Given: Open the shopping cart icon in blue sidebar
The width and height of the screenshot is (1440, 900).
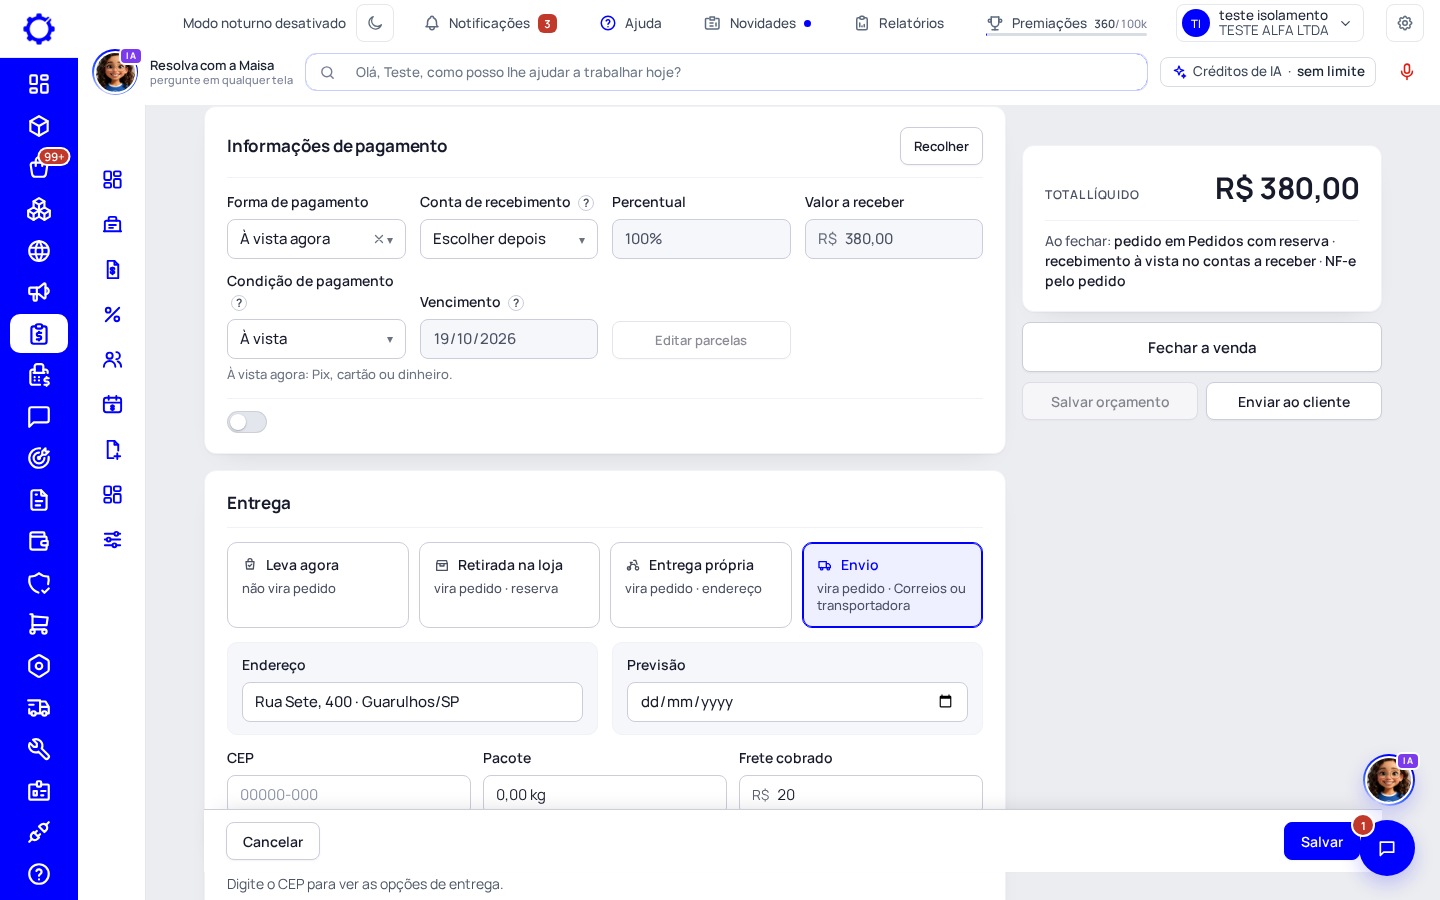Looking at the screenshot, I should pos(39,624).
